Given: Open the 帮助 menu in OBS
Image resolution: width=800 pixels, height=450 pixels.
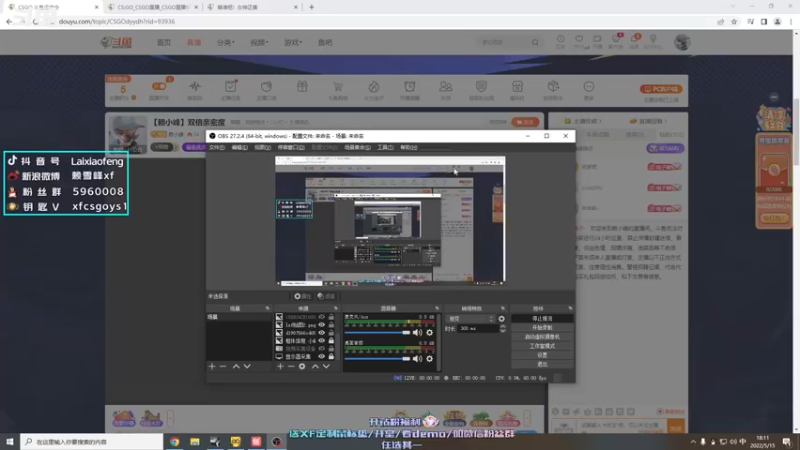Looking at the screenshot, I should click(409, 147).
